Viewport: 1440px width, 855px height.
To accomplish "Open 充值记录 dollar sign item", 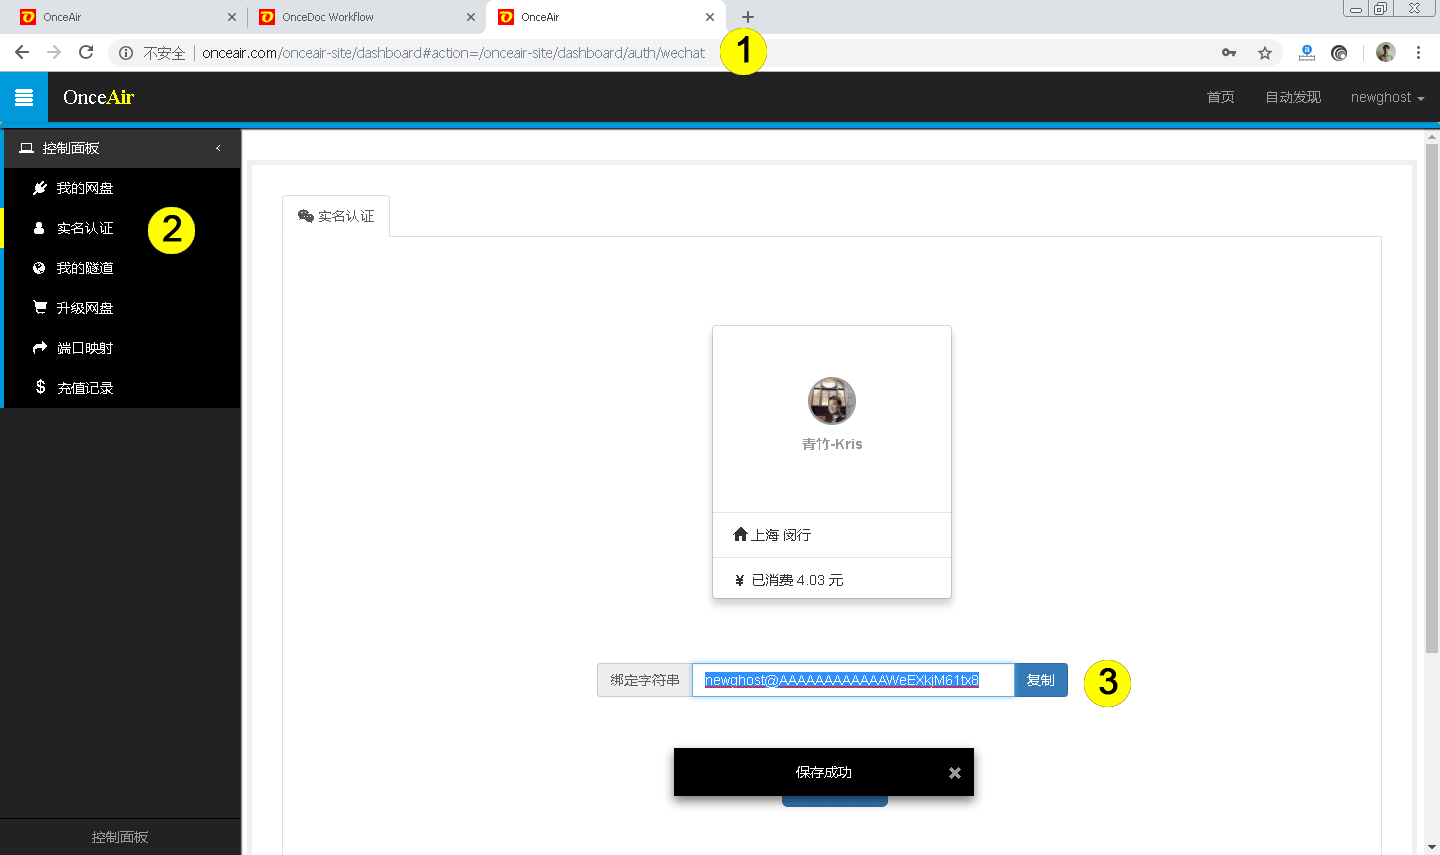I will point(84,388).
